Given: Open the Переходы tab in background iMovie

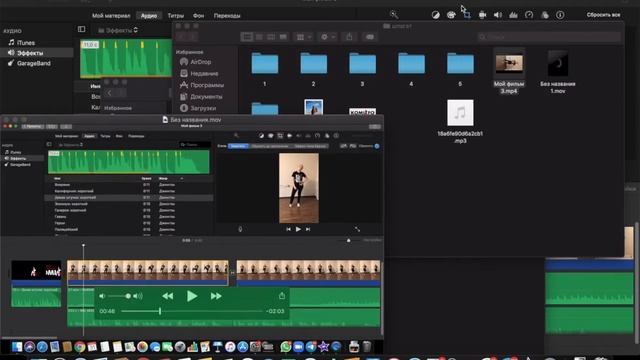Looking at the screenshot, I should (227, 16).
